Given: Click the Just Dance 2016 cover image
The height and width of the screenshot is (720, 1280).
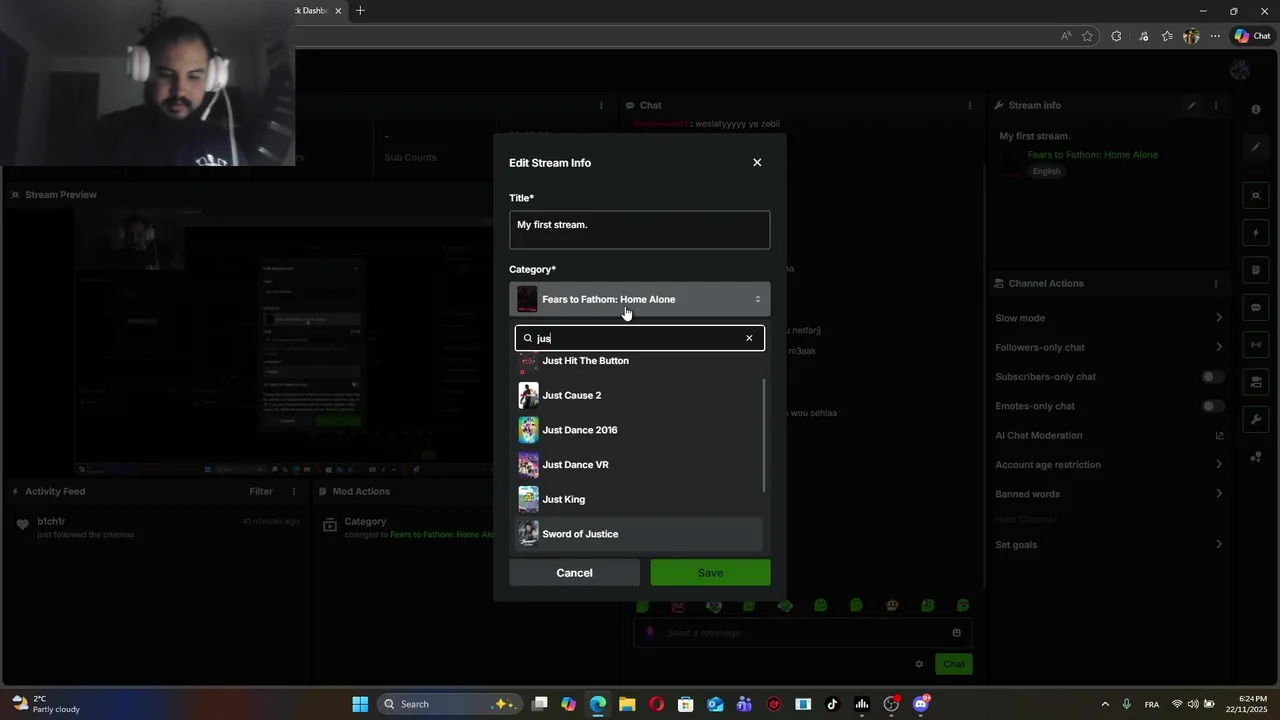Looking at the screenshot, I should [x=528, y=430].
